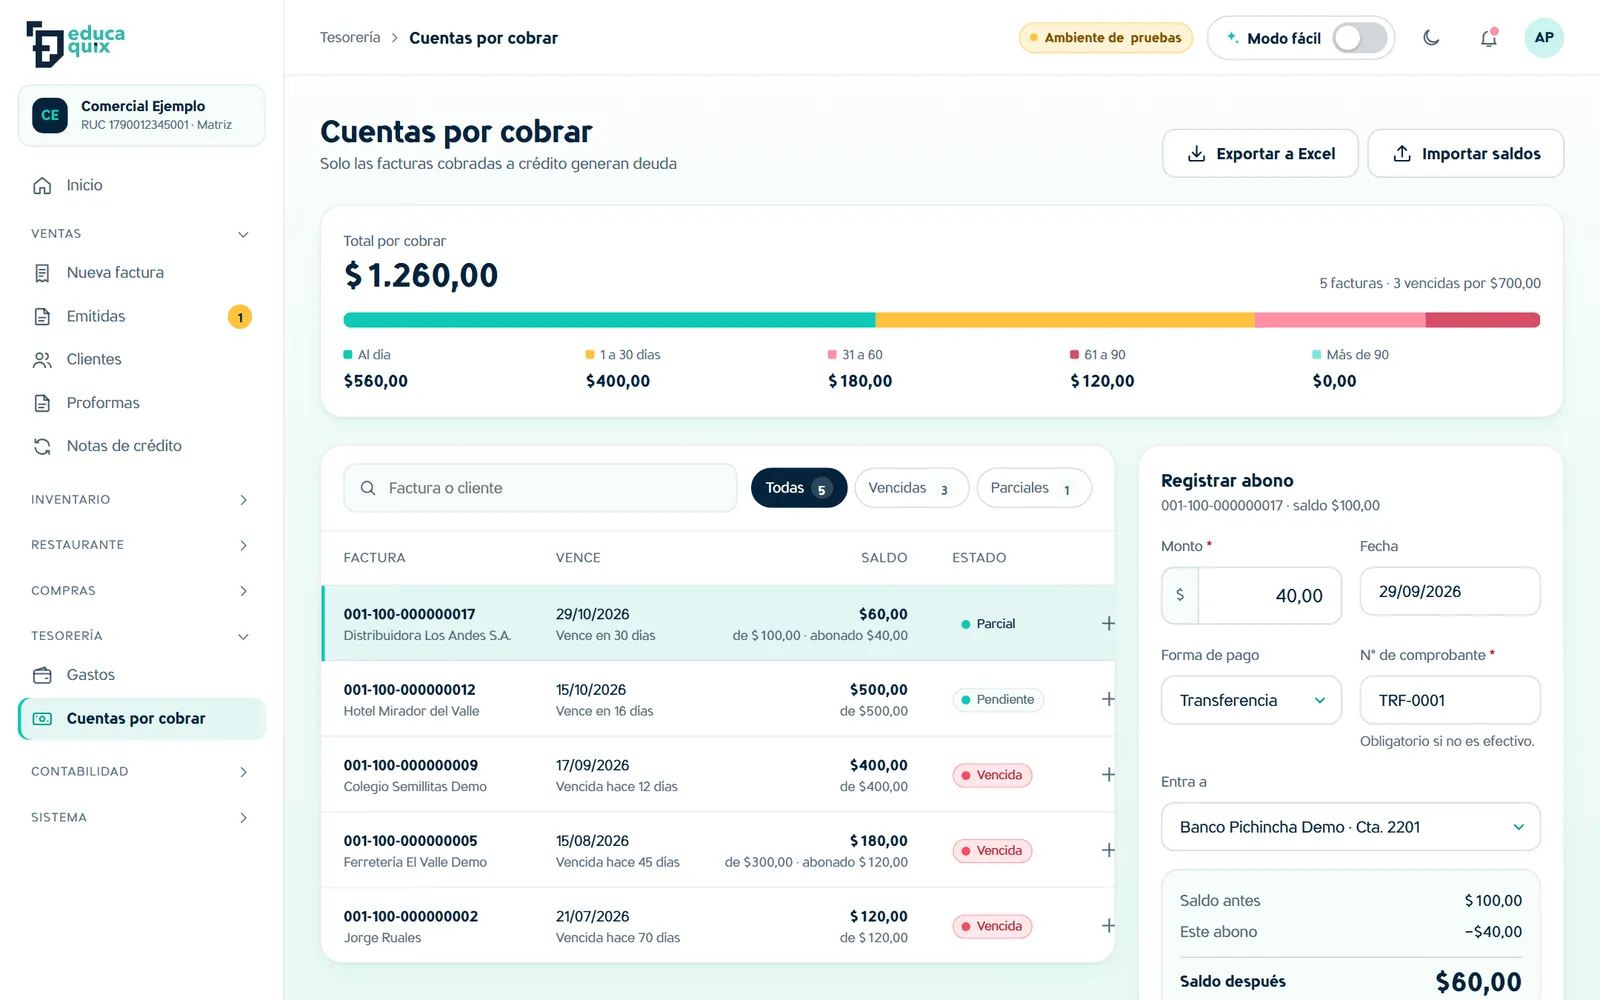
Task: Expand the RESTAURANTE sidebar group
Action: click(x=142, y=545)
